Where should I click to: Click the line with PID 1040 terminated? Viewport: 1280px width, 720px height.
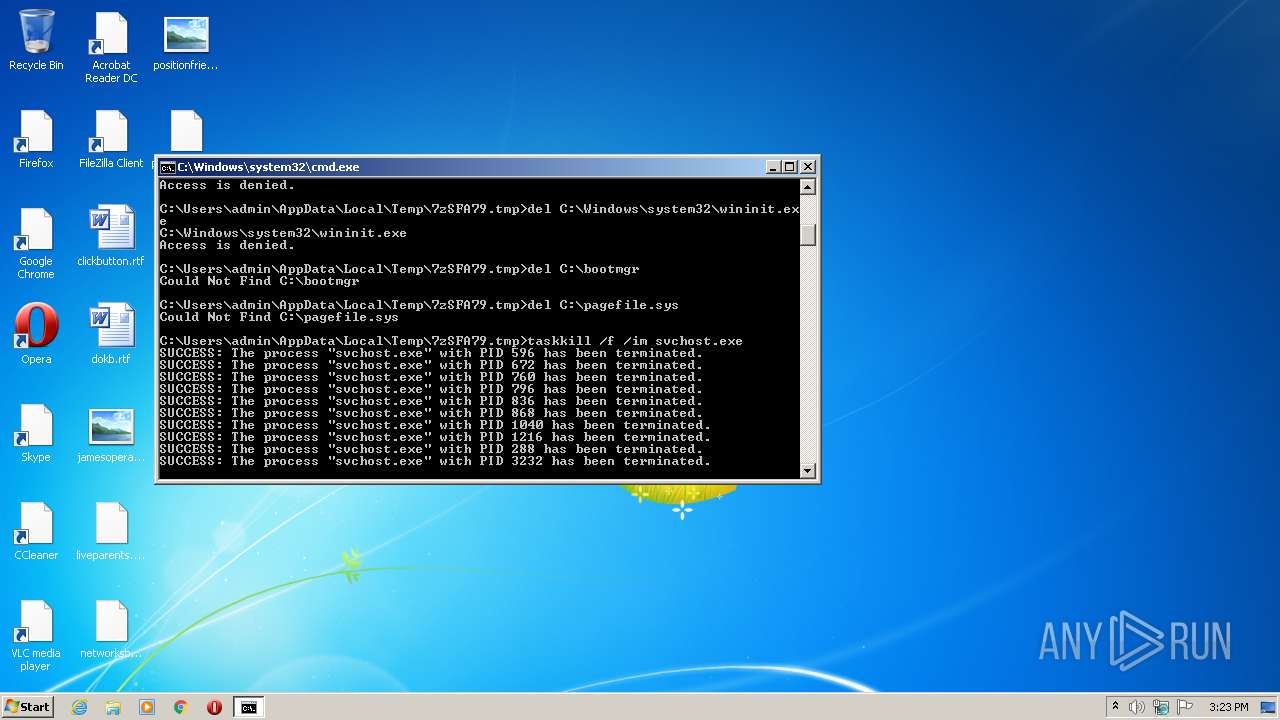pos(435,425)
